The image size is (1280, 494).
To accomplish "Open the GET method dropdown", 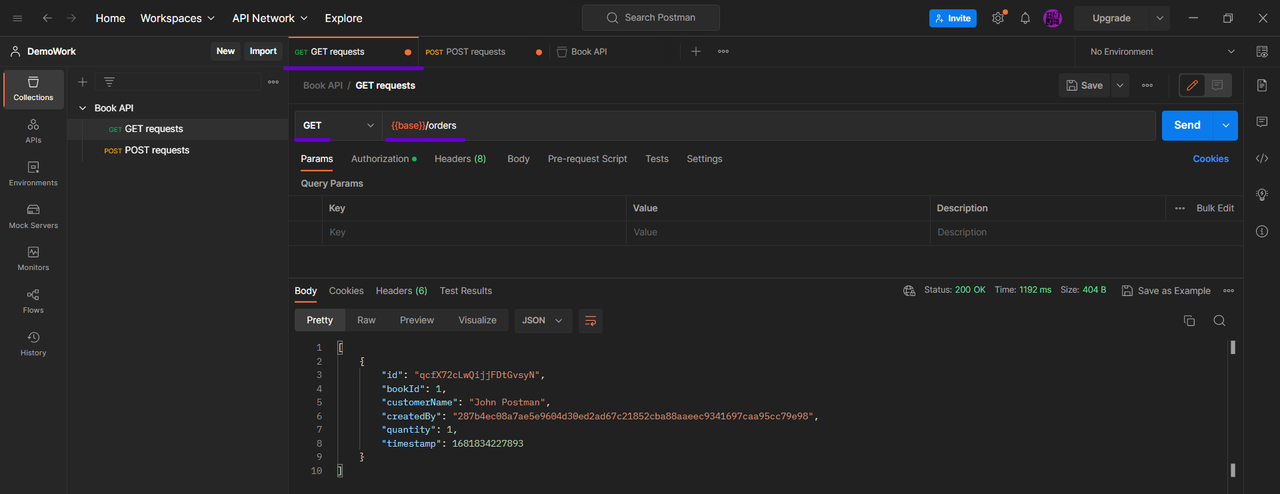I will coord(338,125).
